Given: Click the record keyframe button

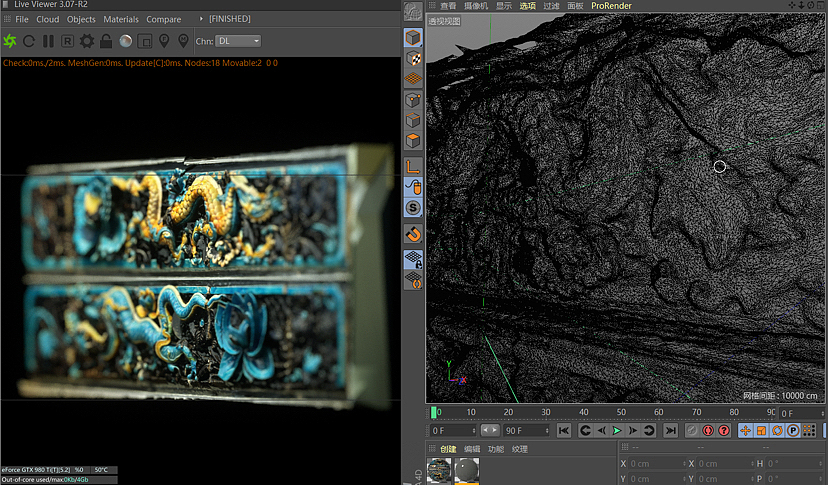Looking at the screenshot, I should [691, 430].
